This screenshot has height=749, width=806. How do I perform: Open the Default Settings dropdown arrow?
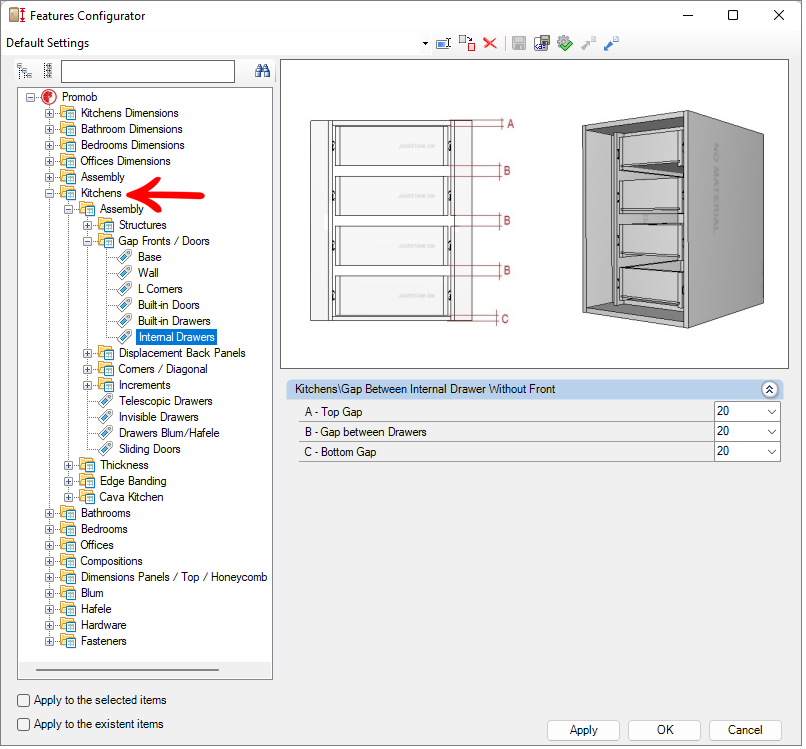(425, 44)
